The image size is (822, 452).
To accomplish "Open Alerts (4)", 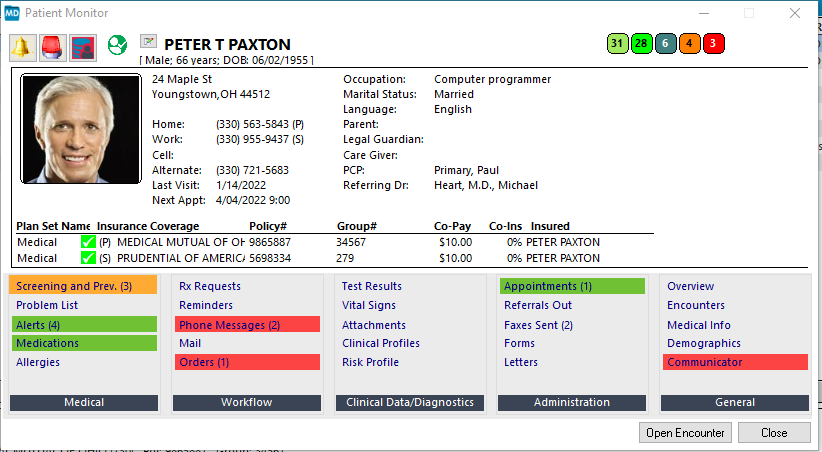I will (84, 325).
